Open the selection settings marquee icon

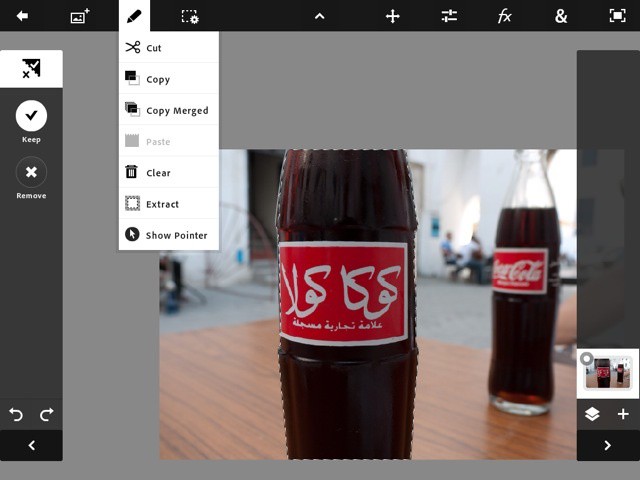click(x=189, y=16)
